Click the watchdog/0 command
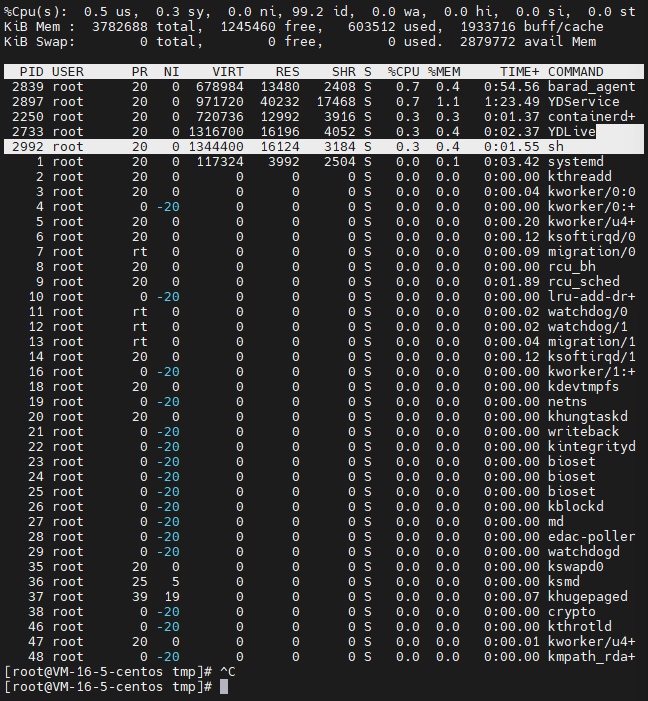This screenshot has width=648, height=701. point(588,312)
